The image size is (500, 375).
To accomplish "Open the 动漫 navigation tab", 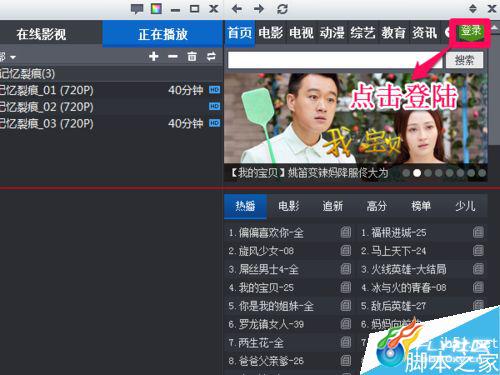I will [332, 33].
